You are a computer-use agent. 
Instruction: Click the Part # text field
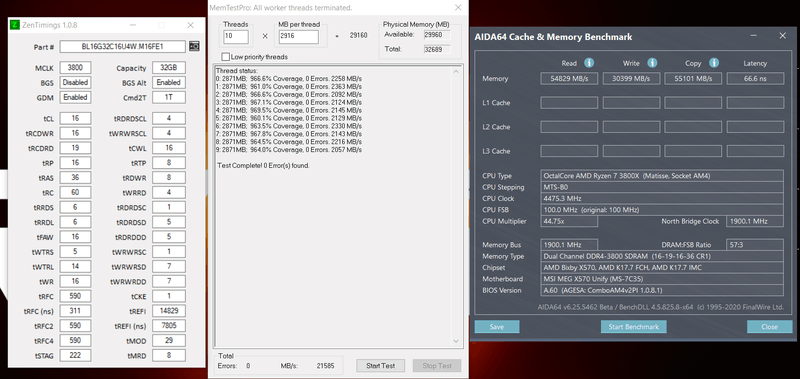coord(122,46)
